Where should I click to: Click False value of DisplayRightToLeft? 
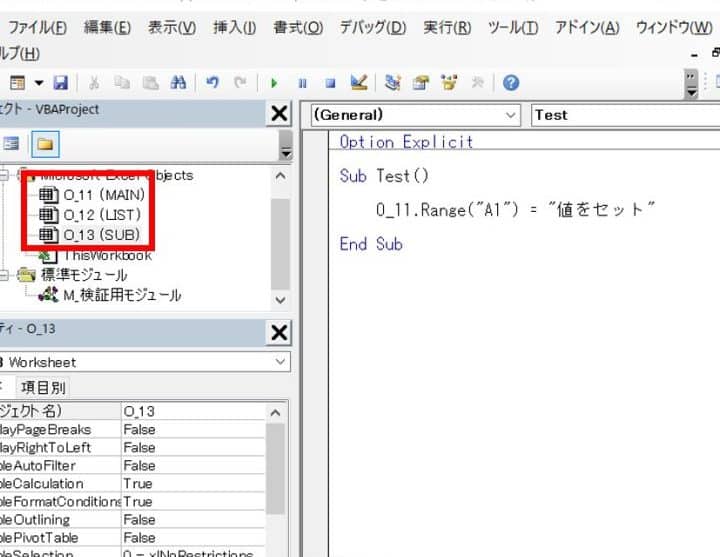pos(193,447)
